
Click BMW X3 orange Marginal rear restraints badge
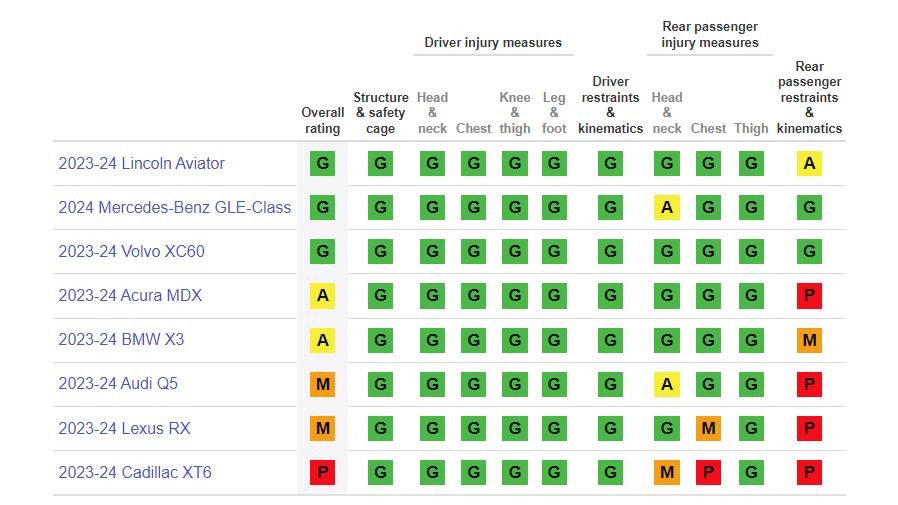pyautogui.click(x=809, y=340)
